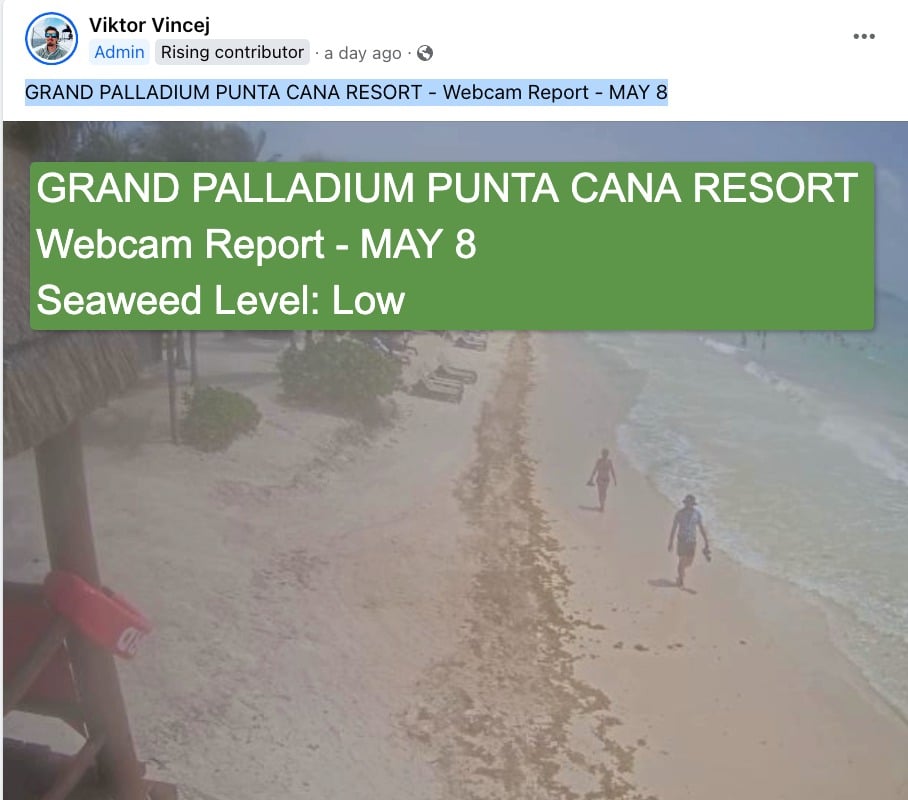Click 'Webcam Report - MAY 8' text in the green banner
Viewport: 908px width, 800px height.
256,244
